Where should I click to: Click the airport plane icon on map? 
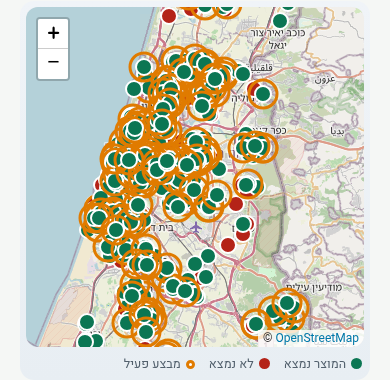point(196,228)
